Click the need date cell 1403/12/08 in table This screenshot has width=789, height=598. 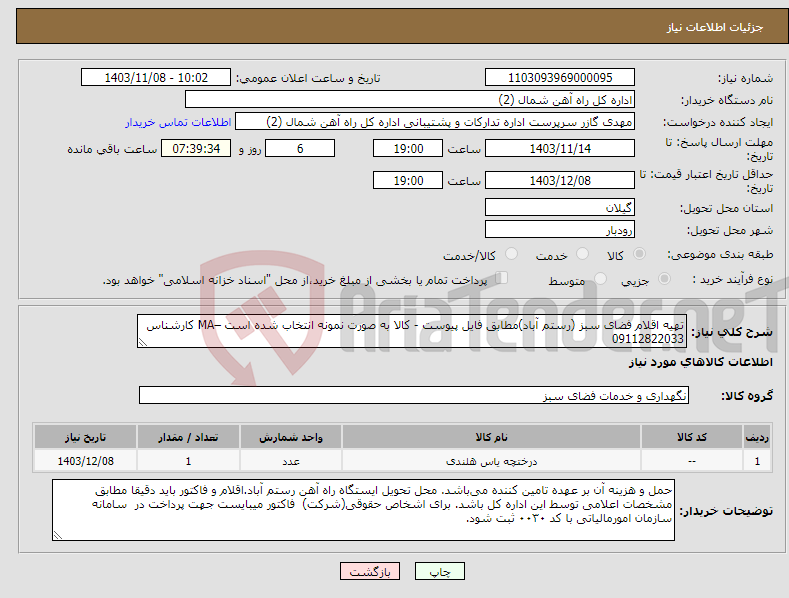(86, 461)
